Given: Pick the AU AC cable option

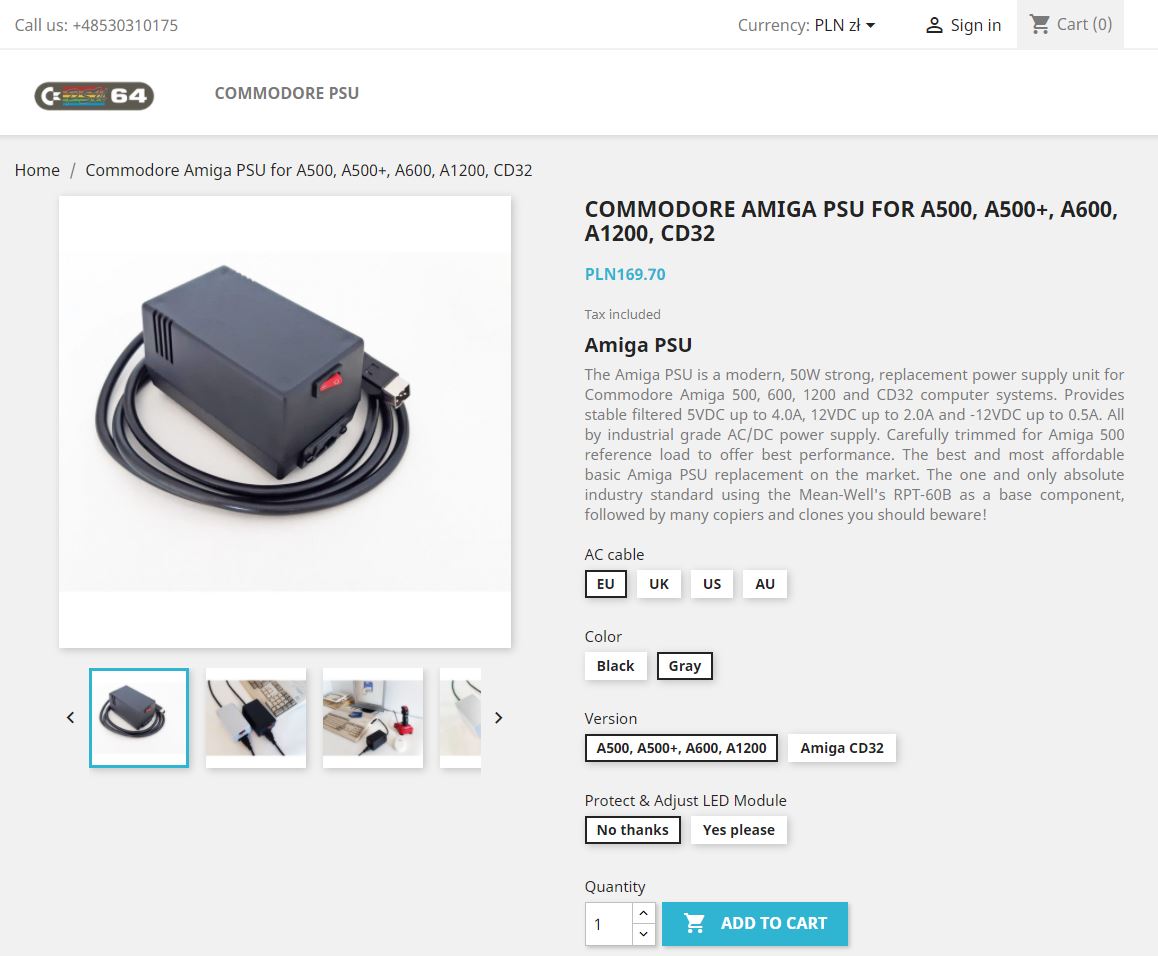Looking at the screenshot, I should 765,584.
